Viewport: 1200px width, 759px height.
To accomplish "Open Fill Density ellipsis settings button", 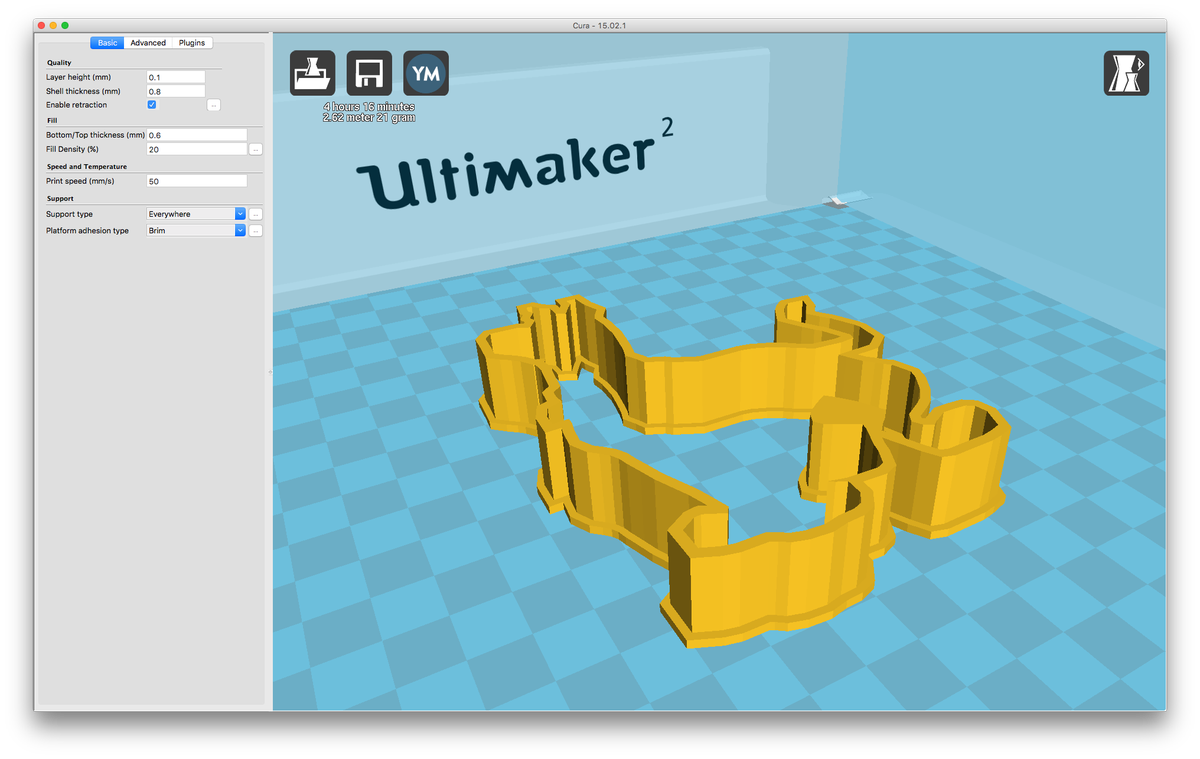I will [256, 149].
